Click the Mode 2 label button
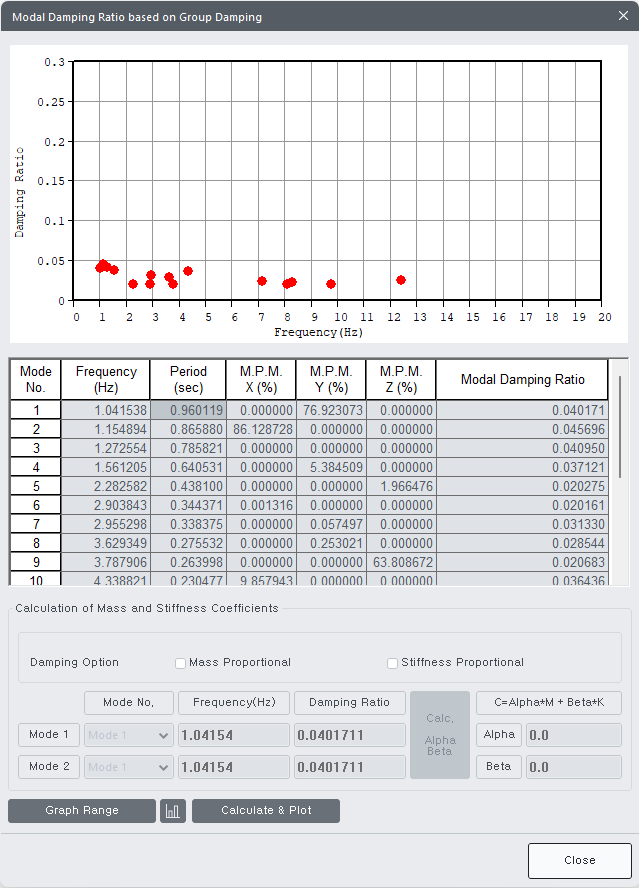Screen dimensions: 639x888 49,766
